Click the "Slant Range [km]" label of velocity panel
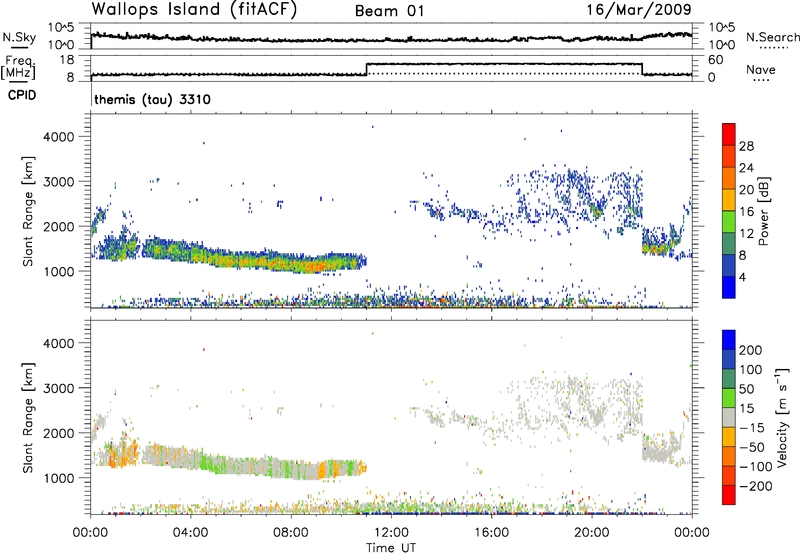800x554 pixels. (28, 418)
